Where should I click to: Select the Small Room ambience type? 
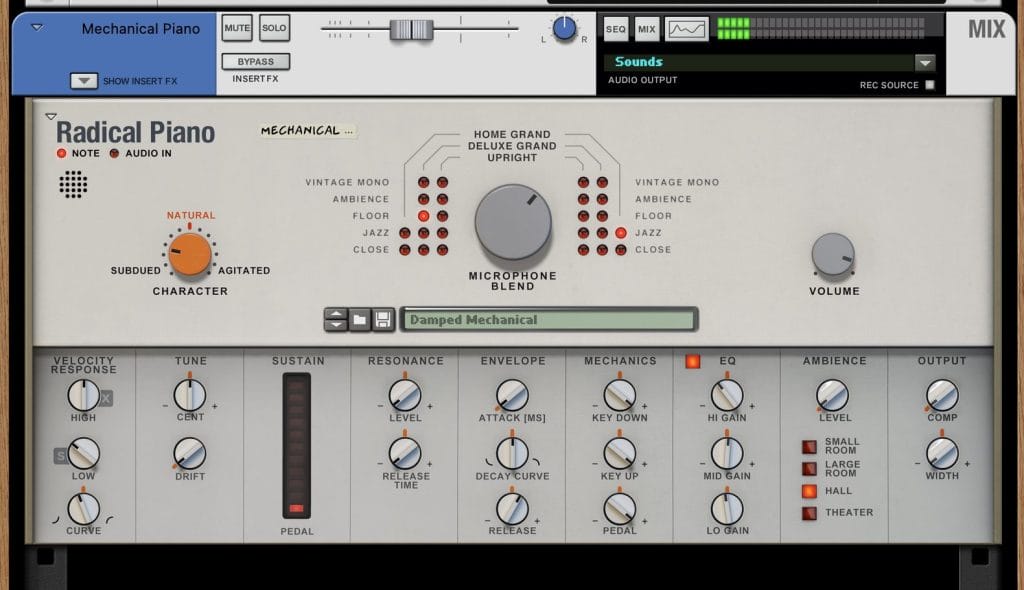point(809,447)
